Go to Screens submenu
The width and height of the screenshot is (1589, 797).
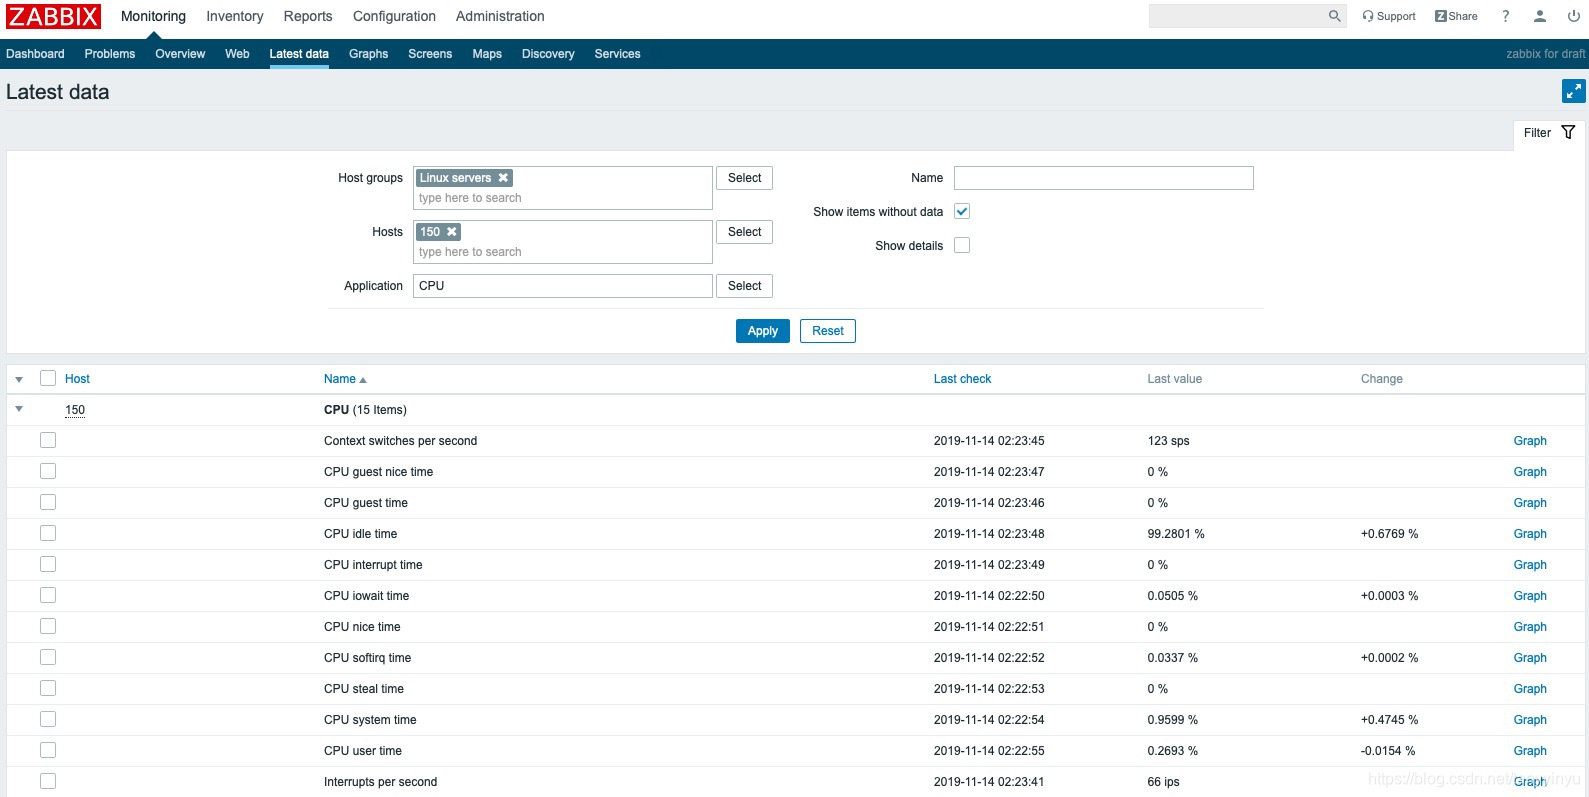click(430, 54)
